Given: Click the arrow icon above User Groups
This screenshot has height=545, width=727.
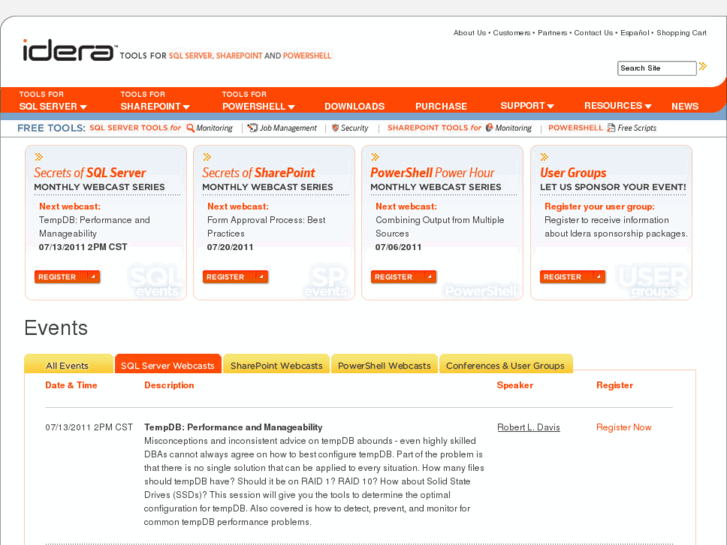Looking at the screenshot, I should pyautogui.click(x=544, y=157).
